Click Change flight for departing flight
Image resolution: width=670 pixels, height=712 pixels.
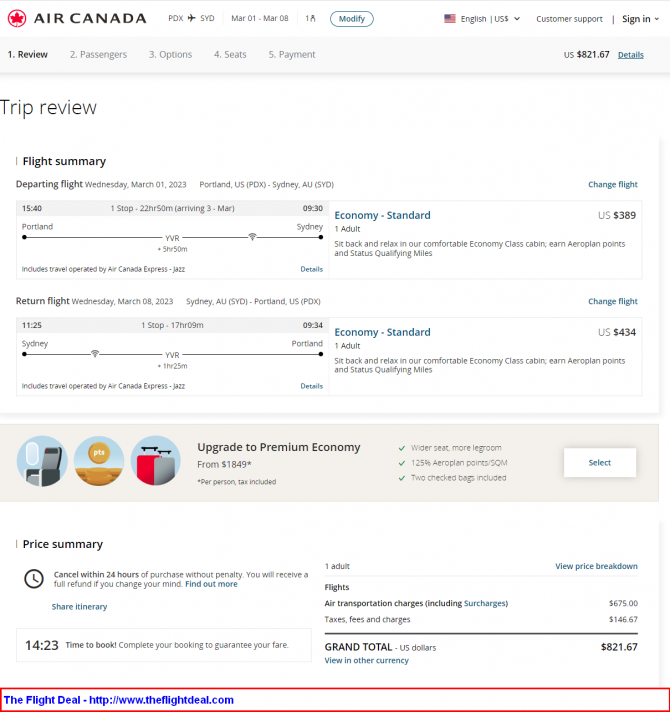613,184
